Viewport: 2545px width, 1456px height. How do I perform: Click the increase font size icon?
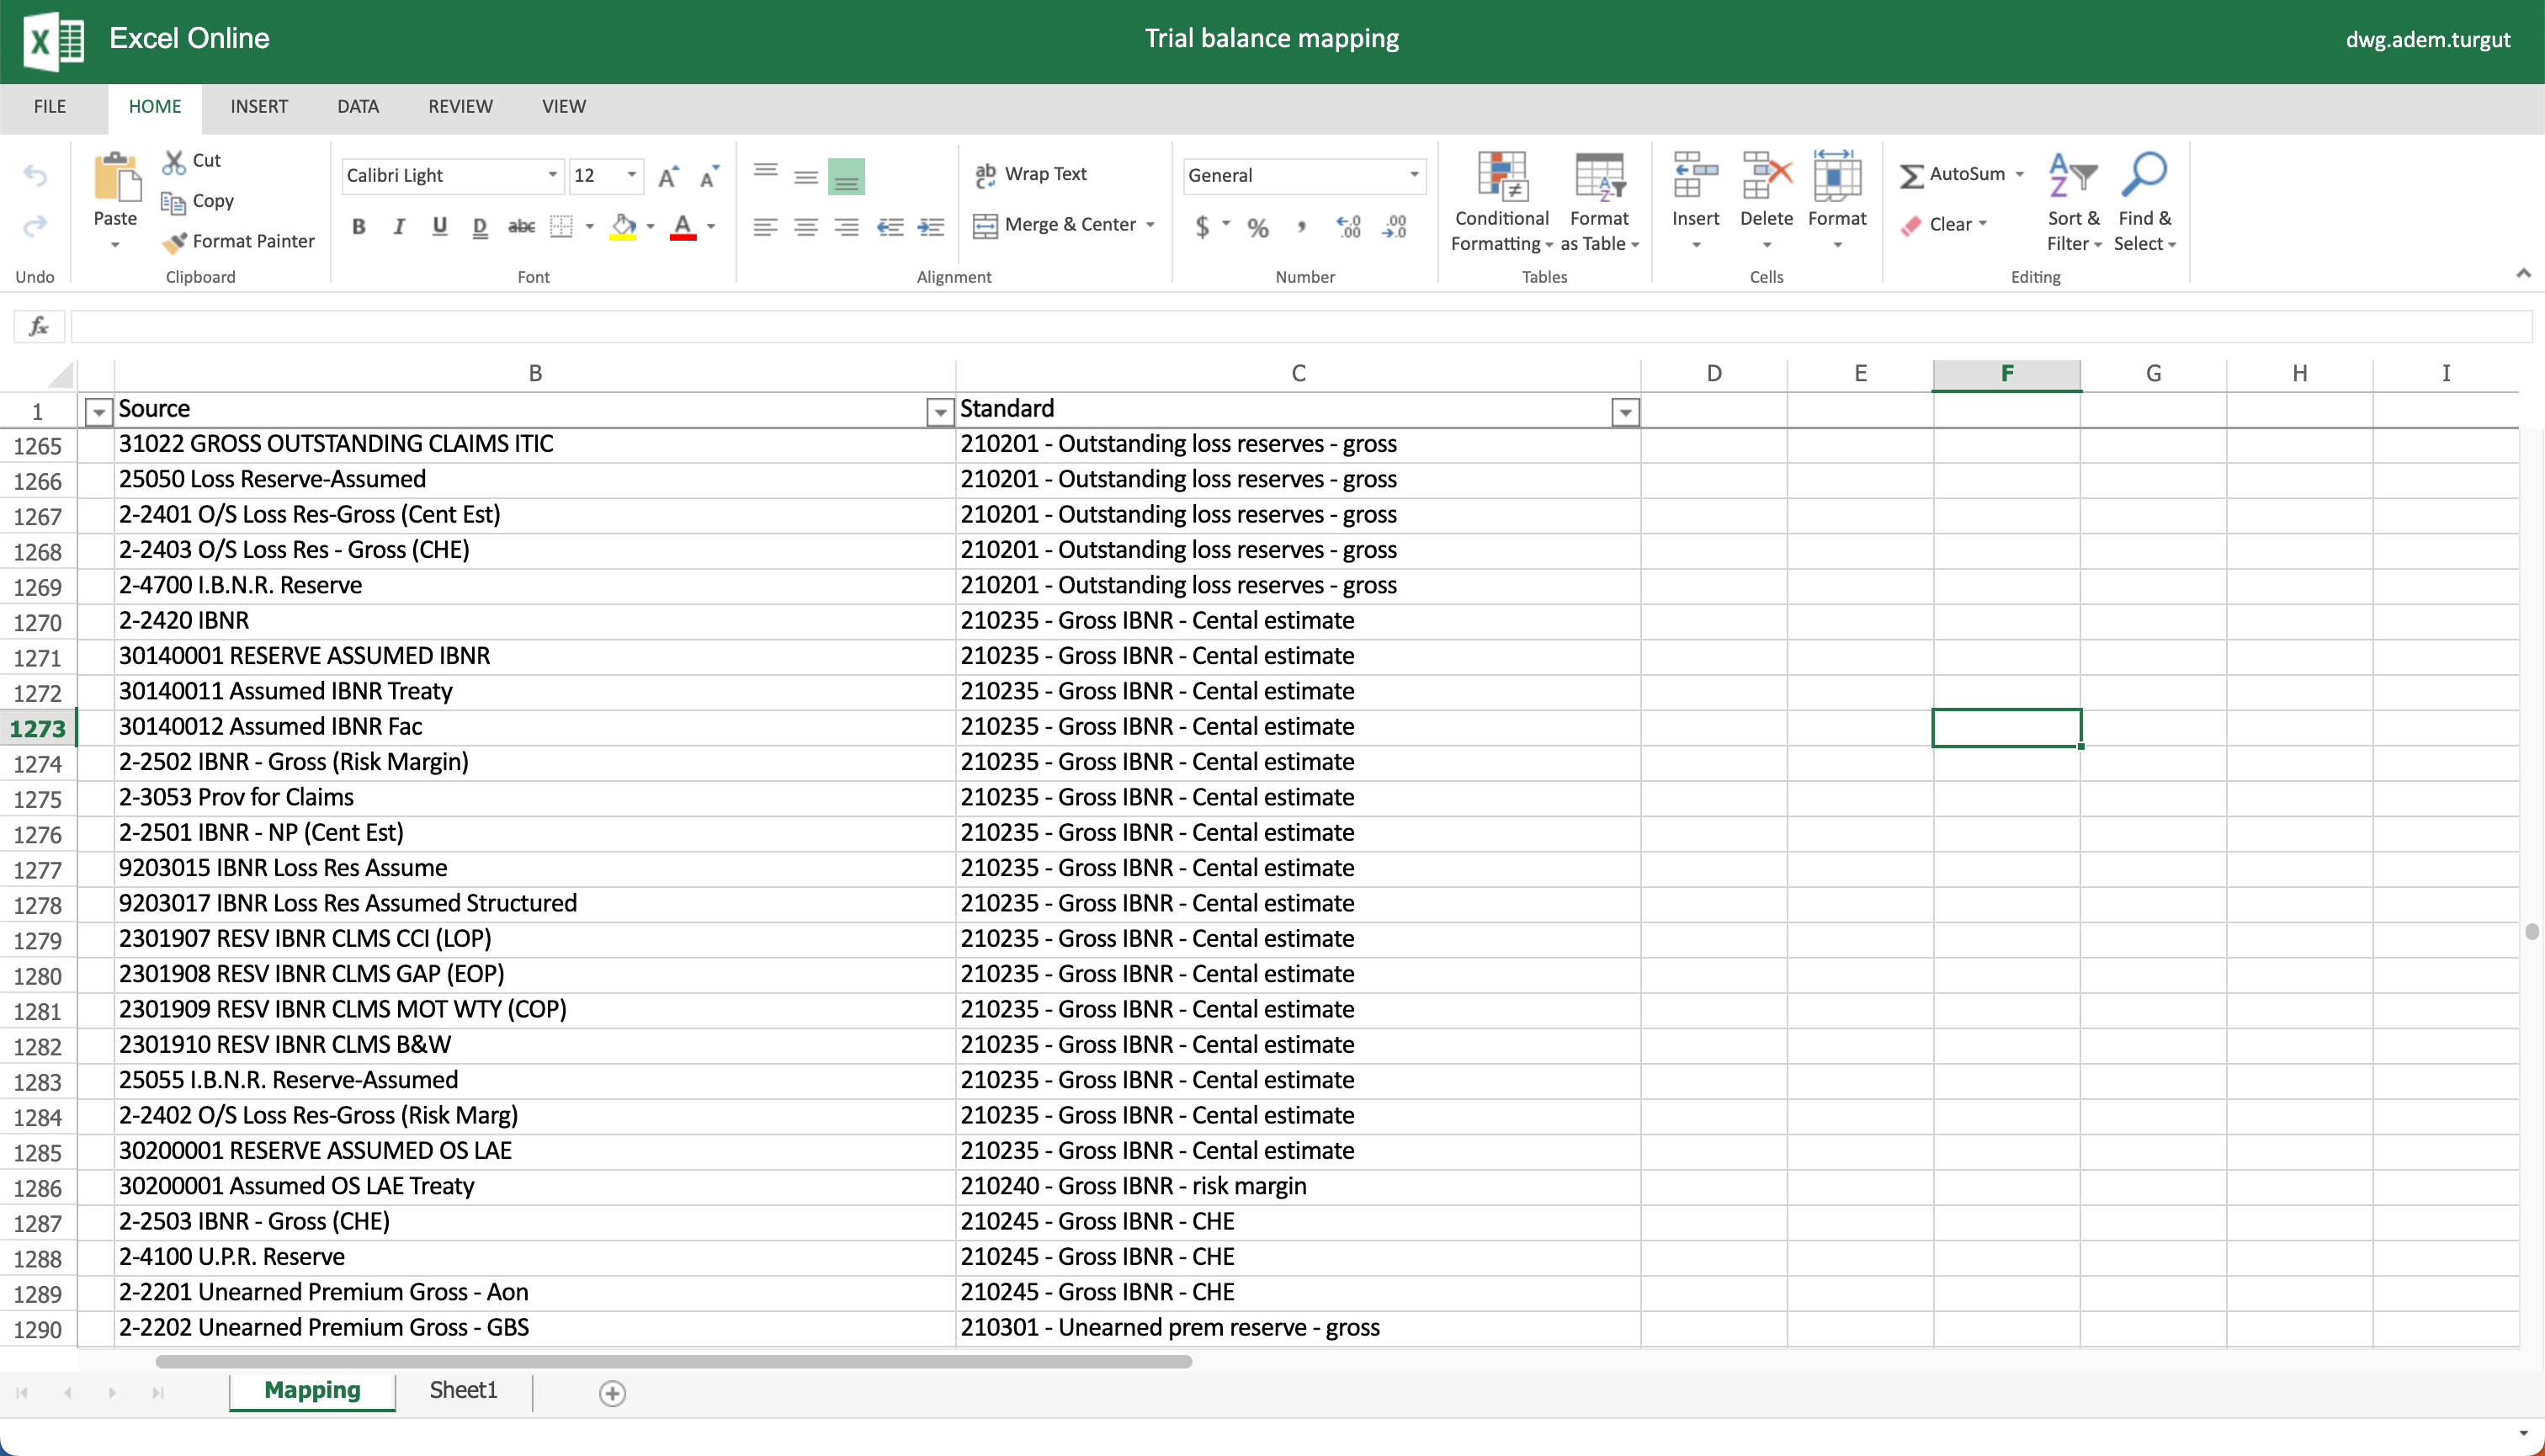tap(668, 177)
